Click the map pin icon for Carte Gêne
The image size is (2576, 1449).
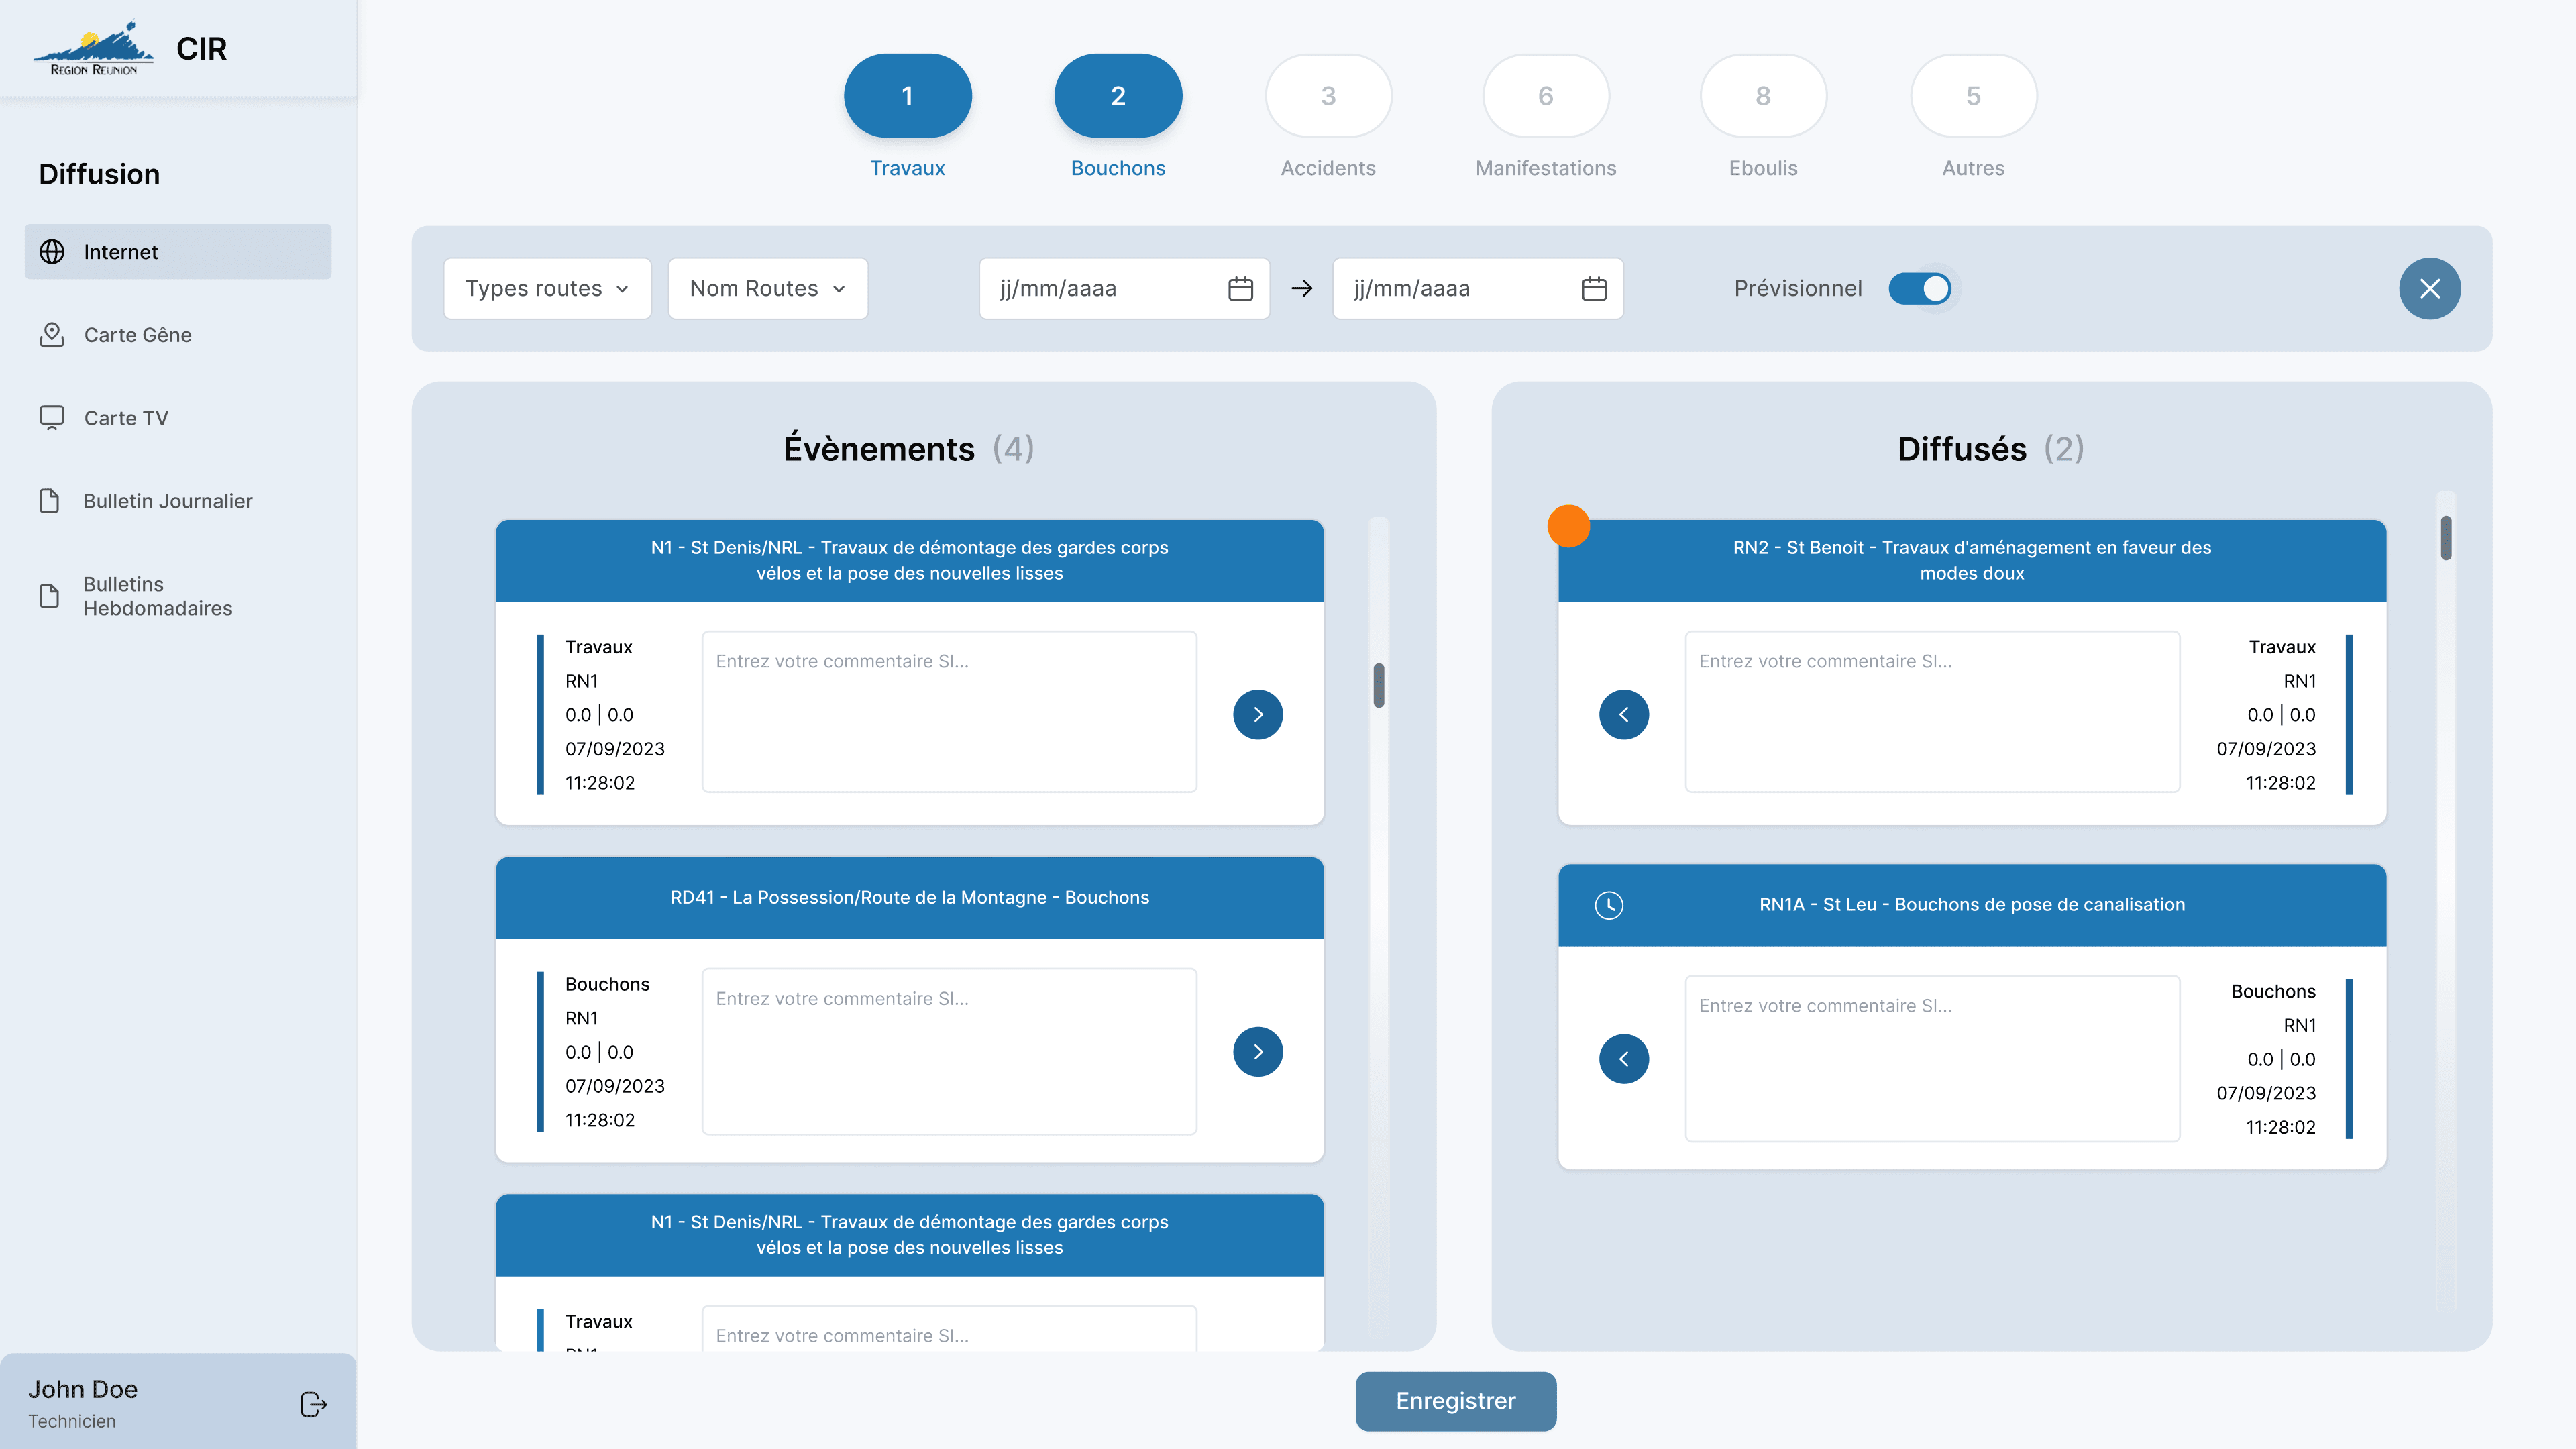(x=52, y=335)
